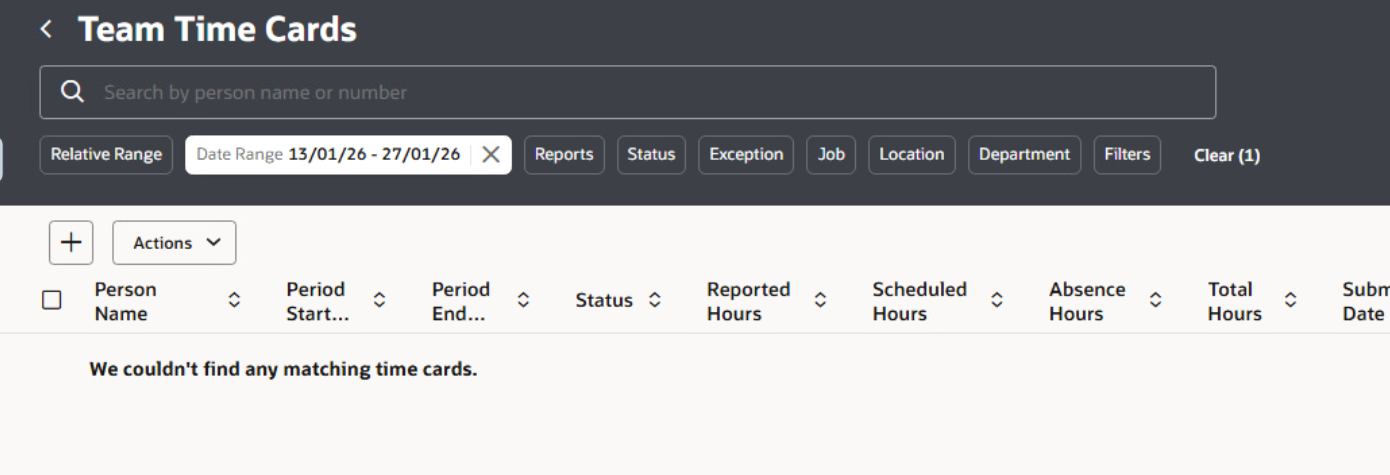Click the magnifier search icon
Screen dimensions: 1390x475
72,92
